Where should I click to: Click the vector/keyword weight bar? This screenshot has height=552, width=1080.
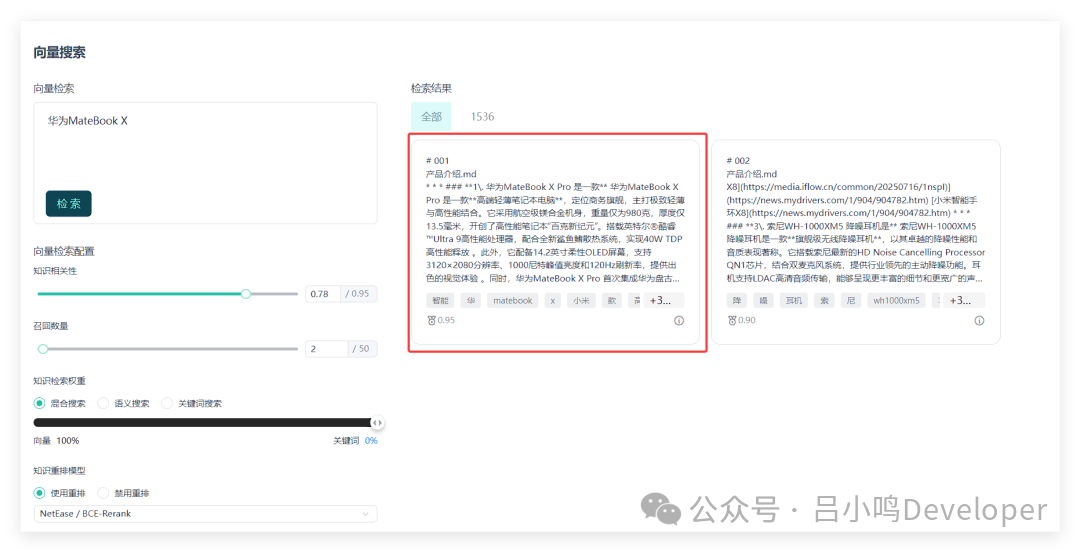click(x=205, y=422)
